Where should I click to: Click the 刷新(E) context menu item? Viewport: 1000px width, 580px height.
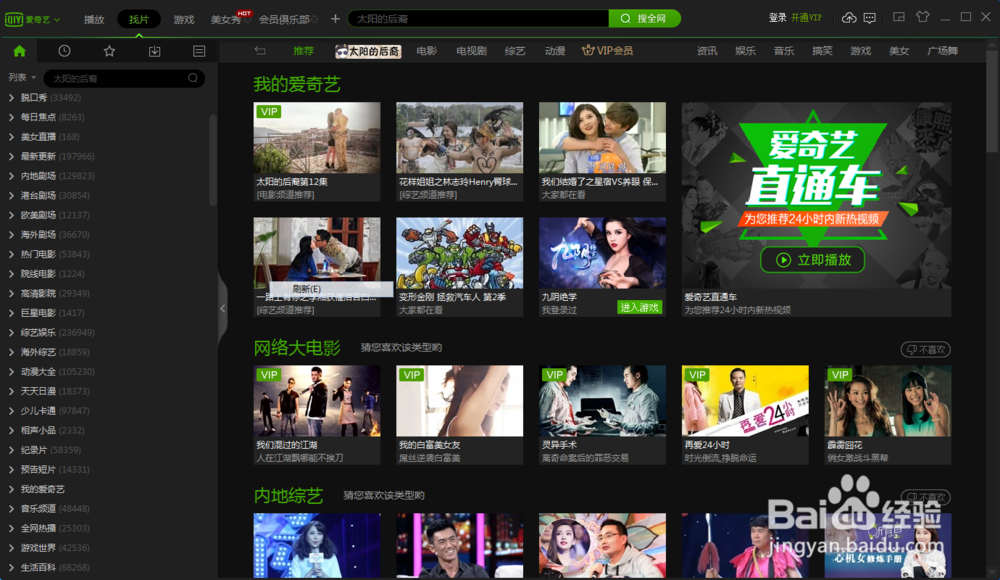point(331,289)
